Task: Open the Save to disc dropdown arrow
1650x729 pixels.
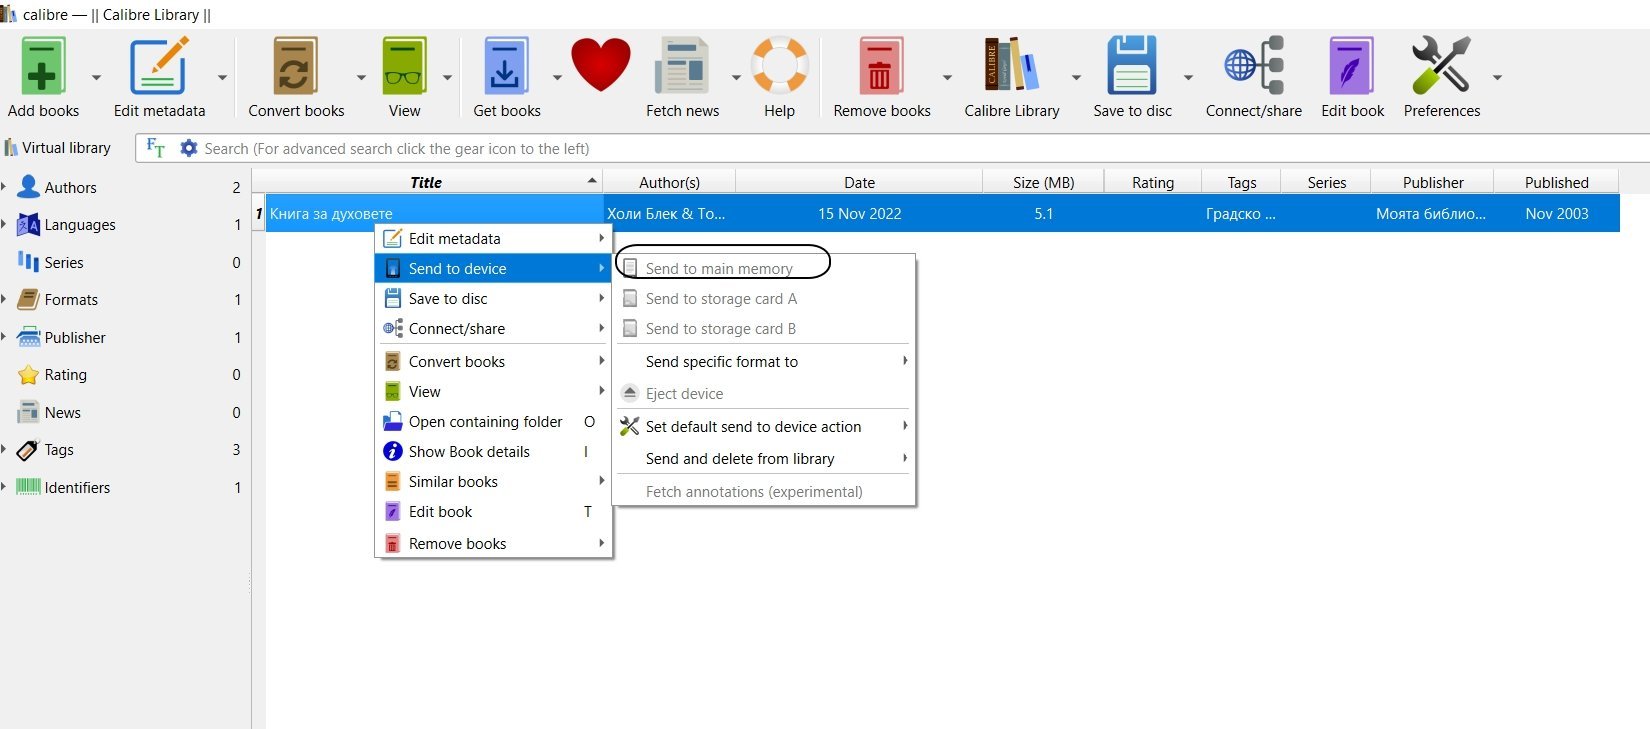Action: click(1188, 77)
